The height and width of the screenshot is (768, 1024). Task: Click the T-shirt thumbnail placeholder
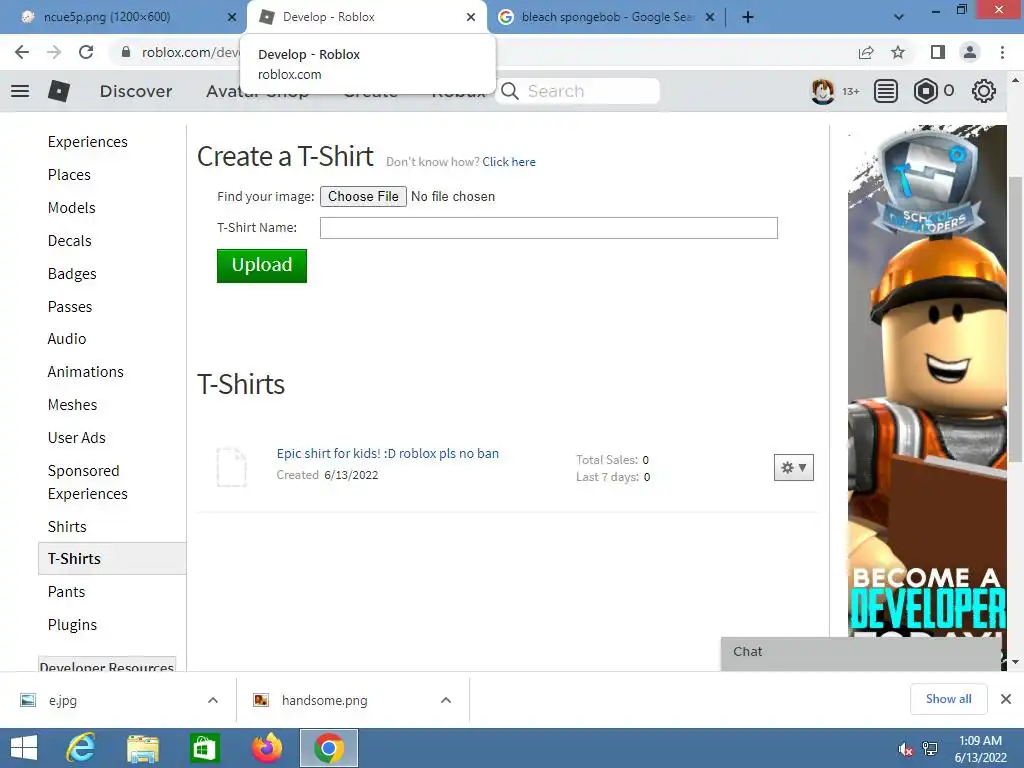coord(231,467)
